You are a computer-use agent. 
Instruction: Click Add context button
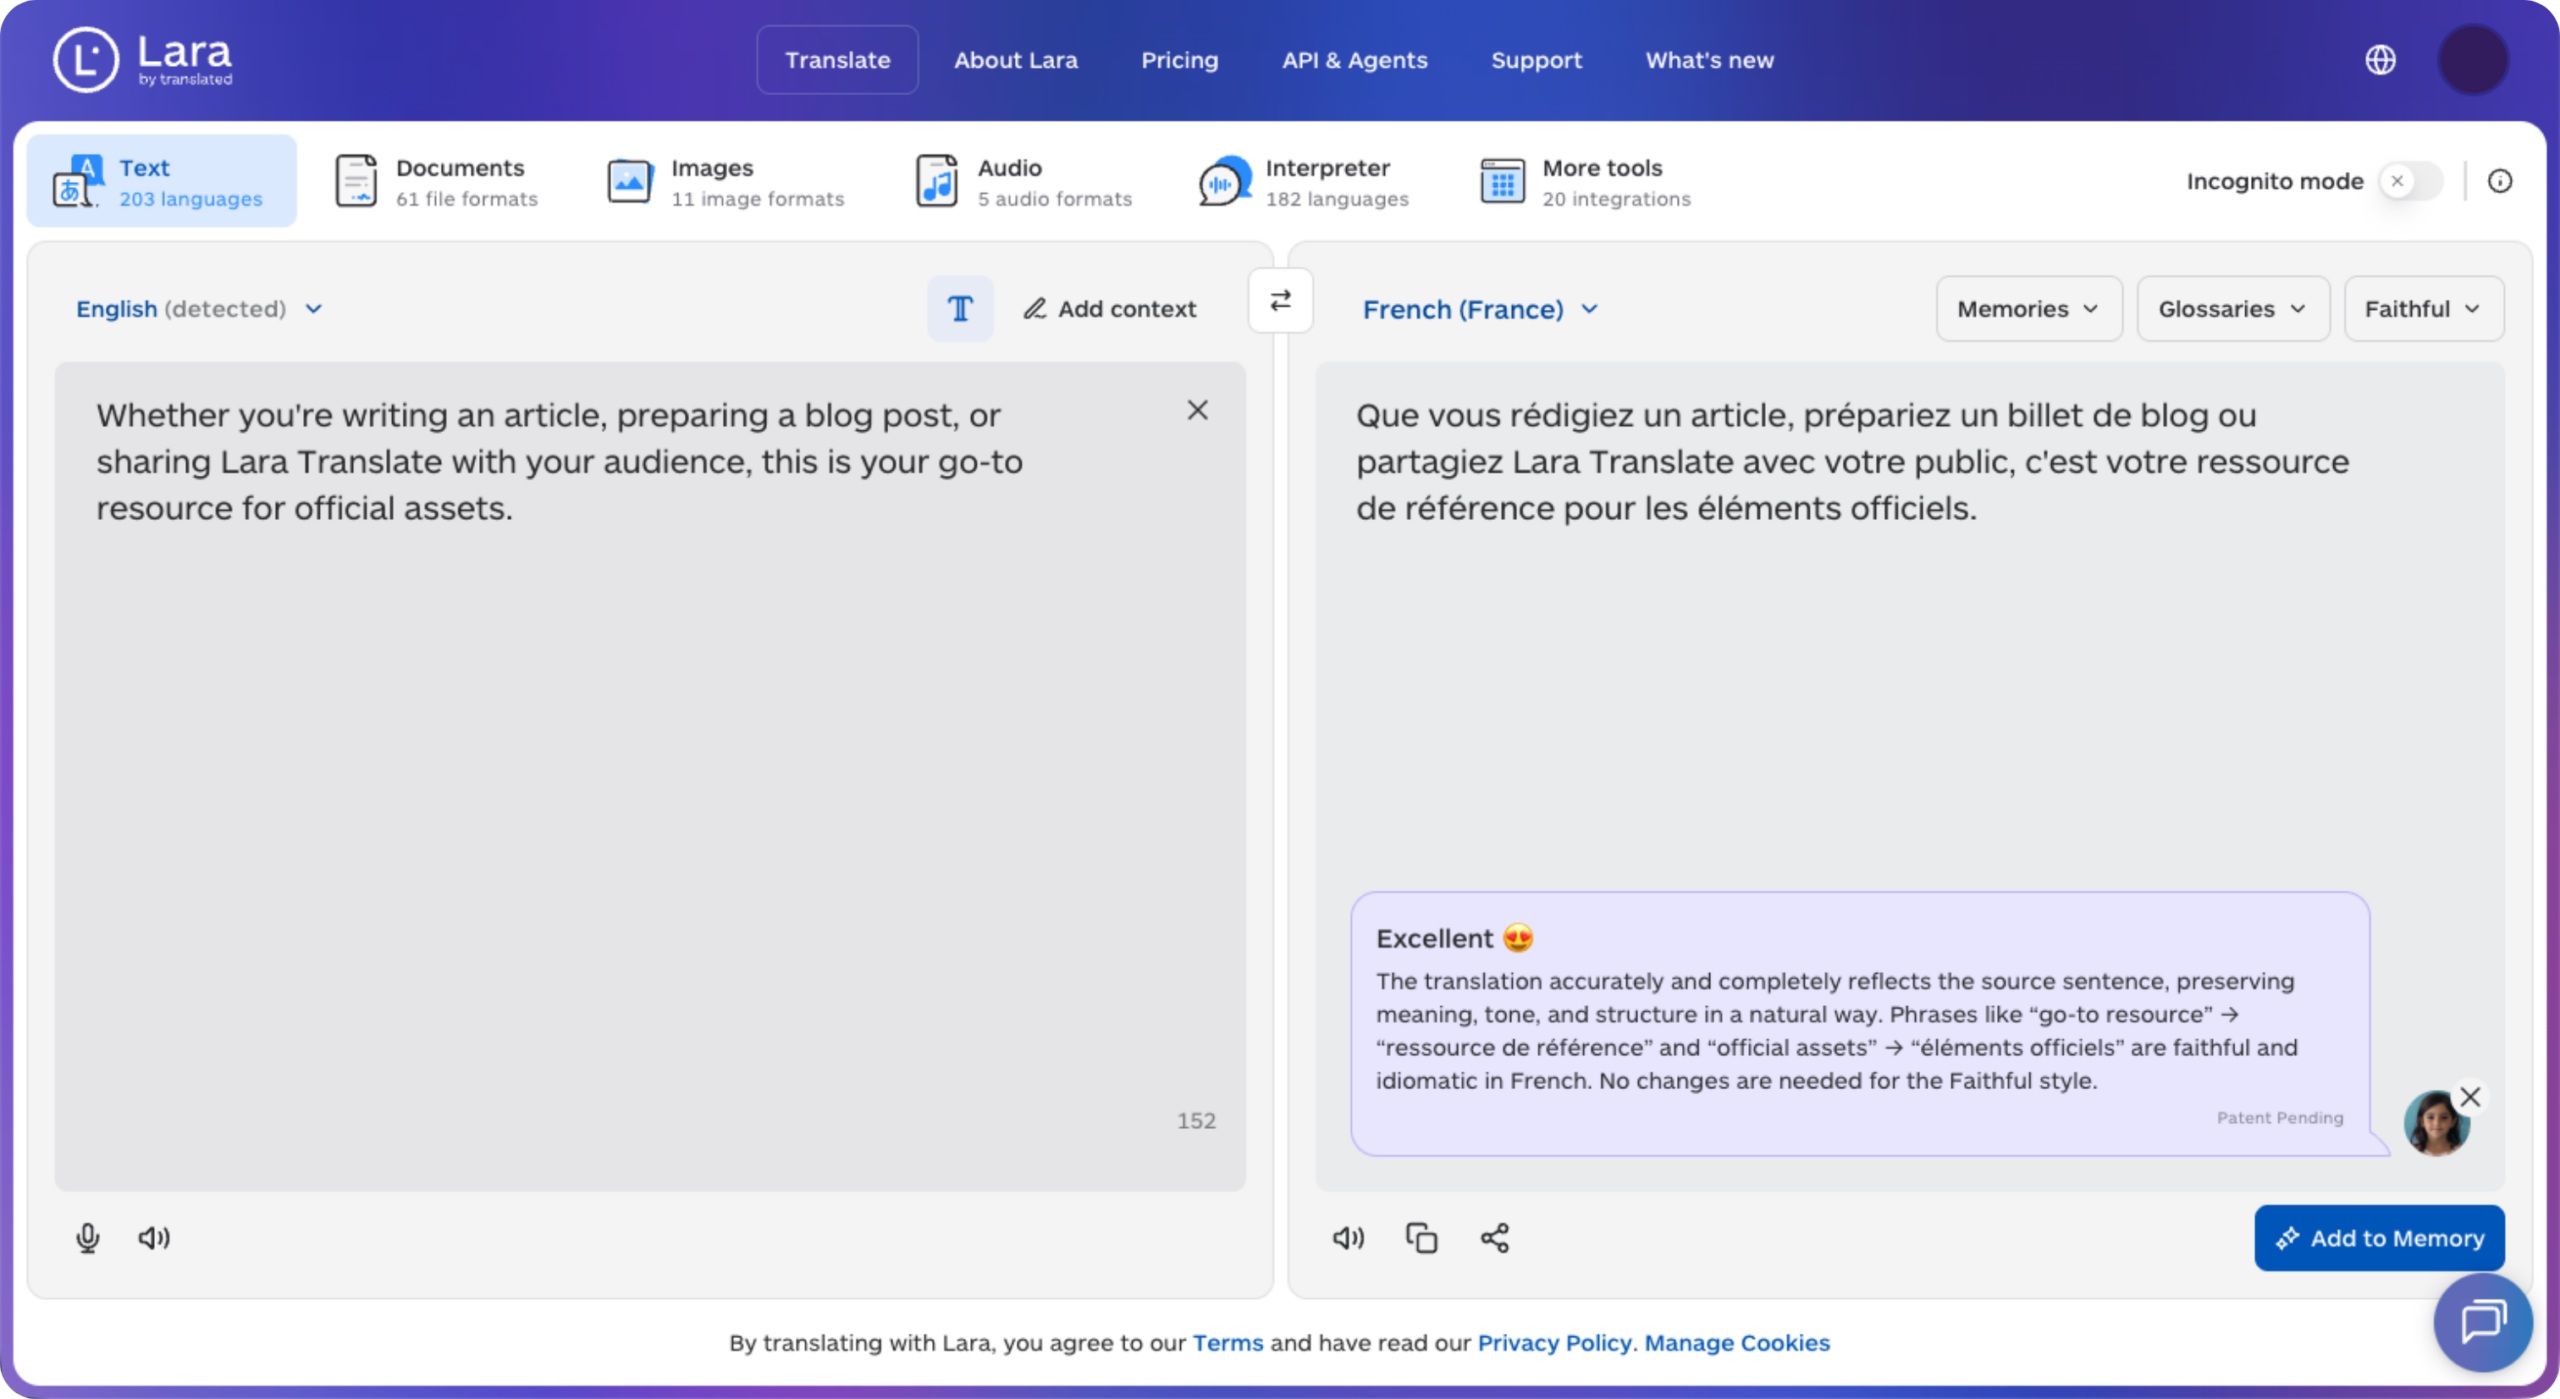pos(1109,309)
